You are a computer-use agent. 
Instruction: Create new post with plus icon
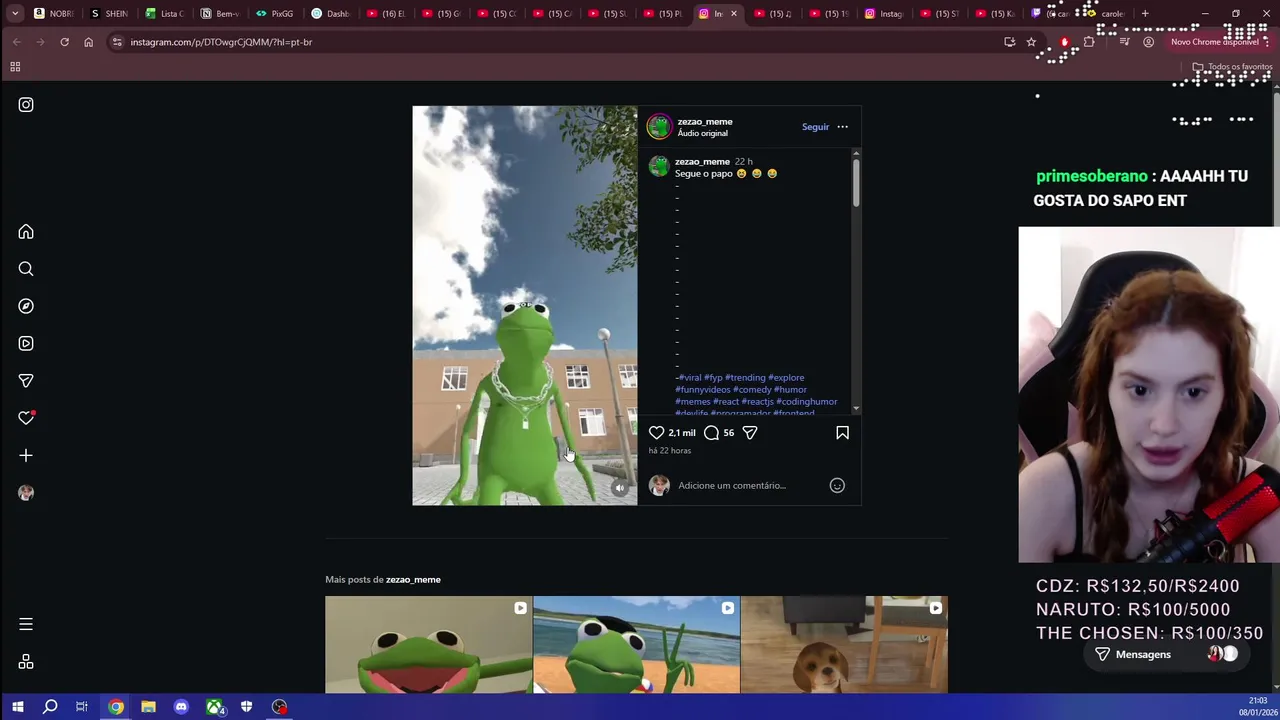click(x=26, y=455)
